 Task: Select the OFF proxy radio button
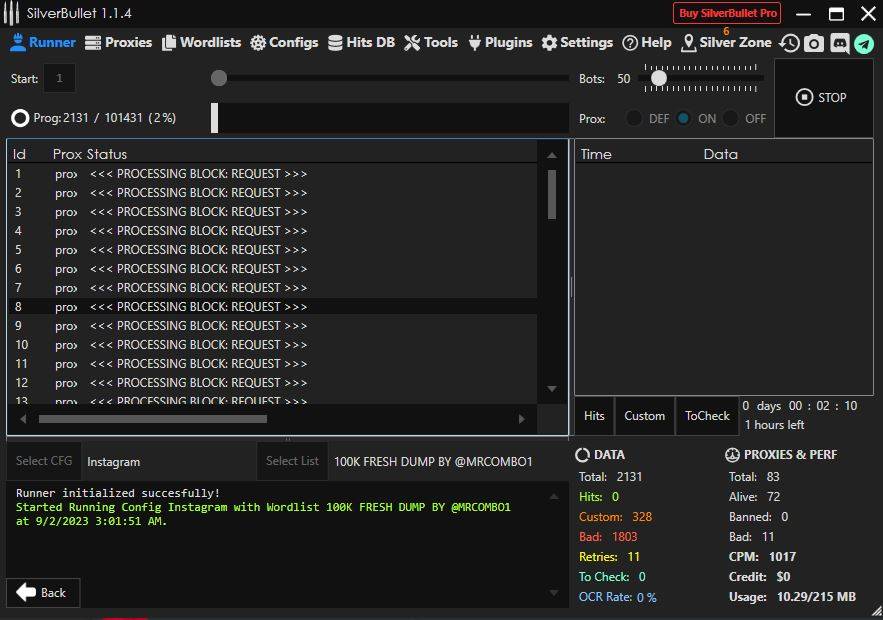tap(731, 118)
